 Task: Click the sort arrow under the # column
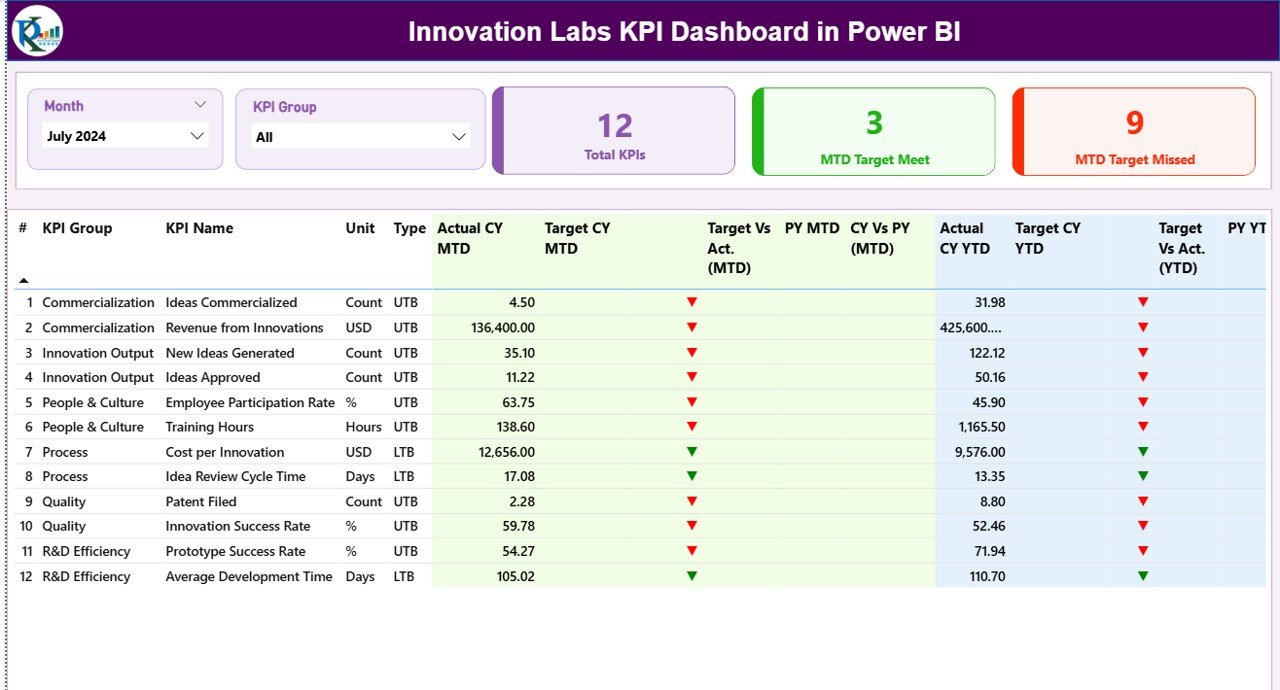pos(22,280)
